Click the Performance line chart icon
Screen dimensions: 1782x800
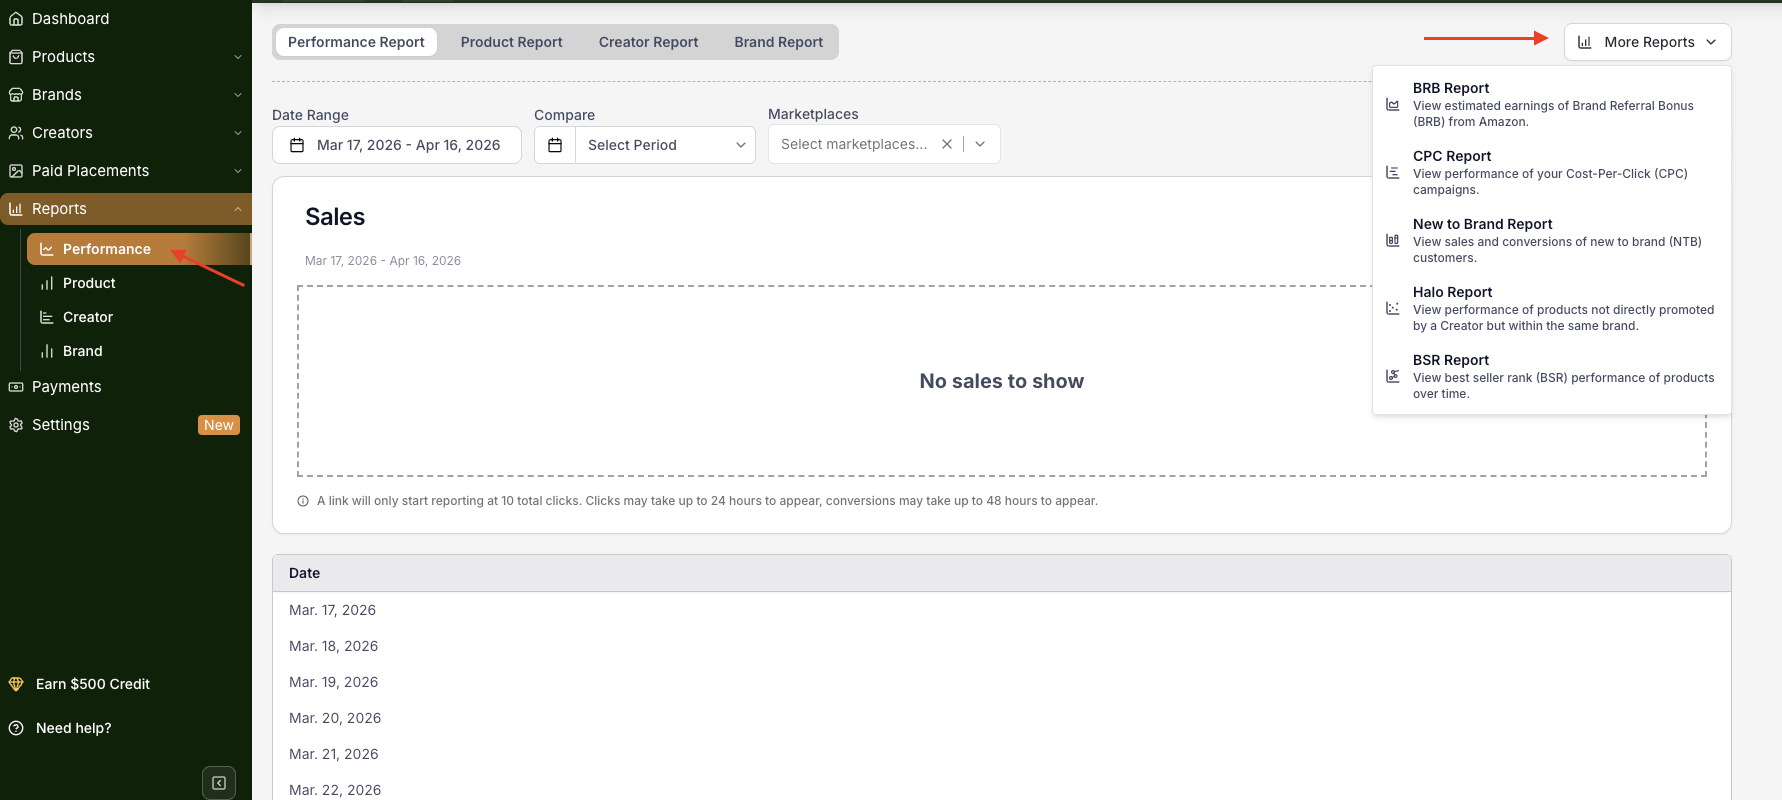click(47, 249)
